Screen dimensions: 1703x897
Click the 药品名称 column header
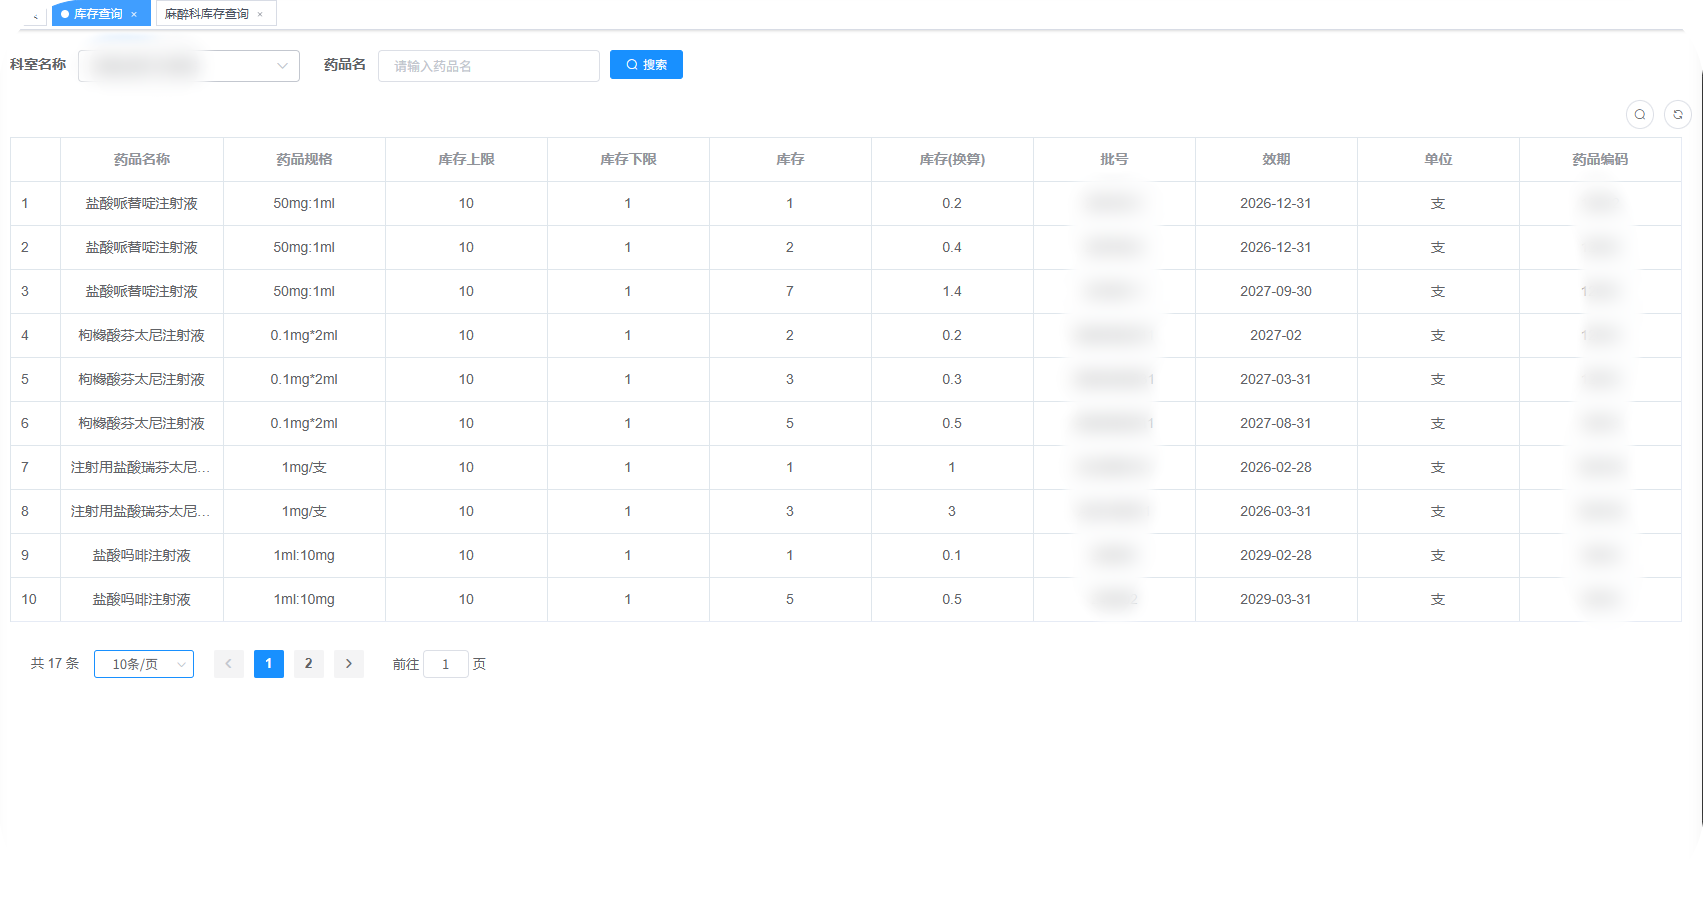point(142,160)
